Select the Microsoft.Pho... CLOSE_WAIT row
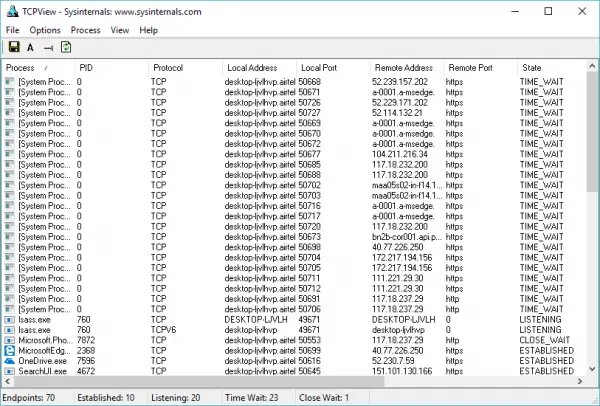Image resolution: width=600 pixels, height=406 pixels. [294, 340]
